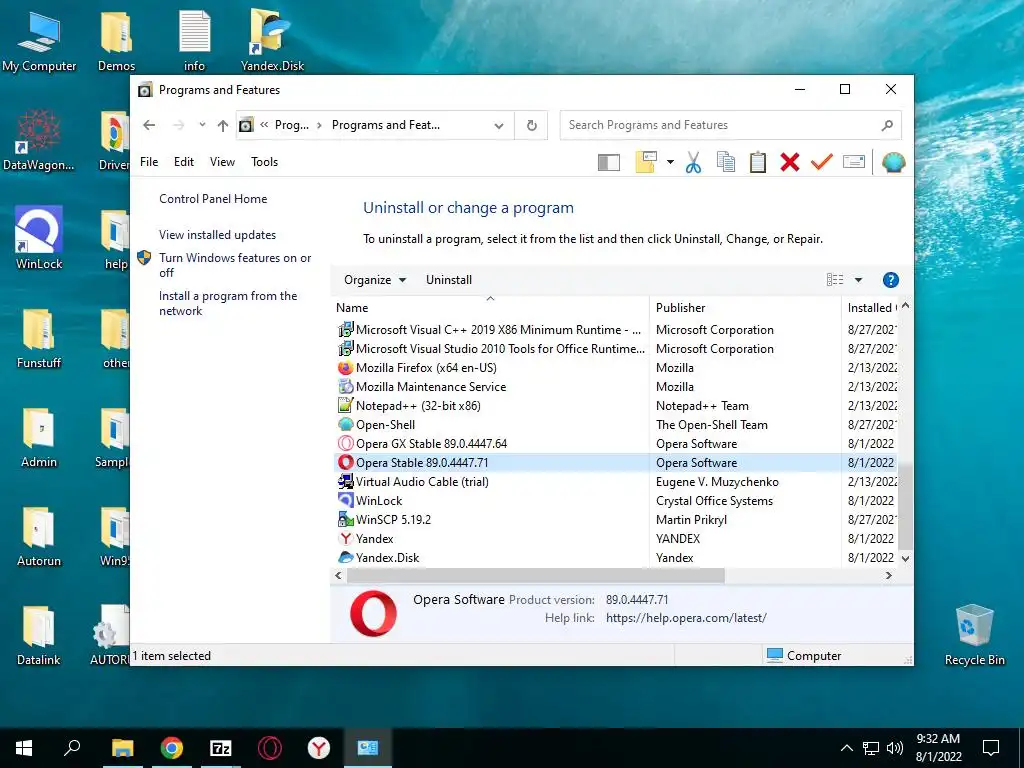
Task: Select Notepad++ (32-bit x86) entry
Action: click(x=615, y=406)
